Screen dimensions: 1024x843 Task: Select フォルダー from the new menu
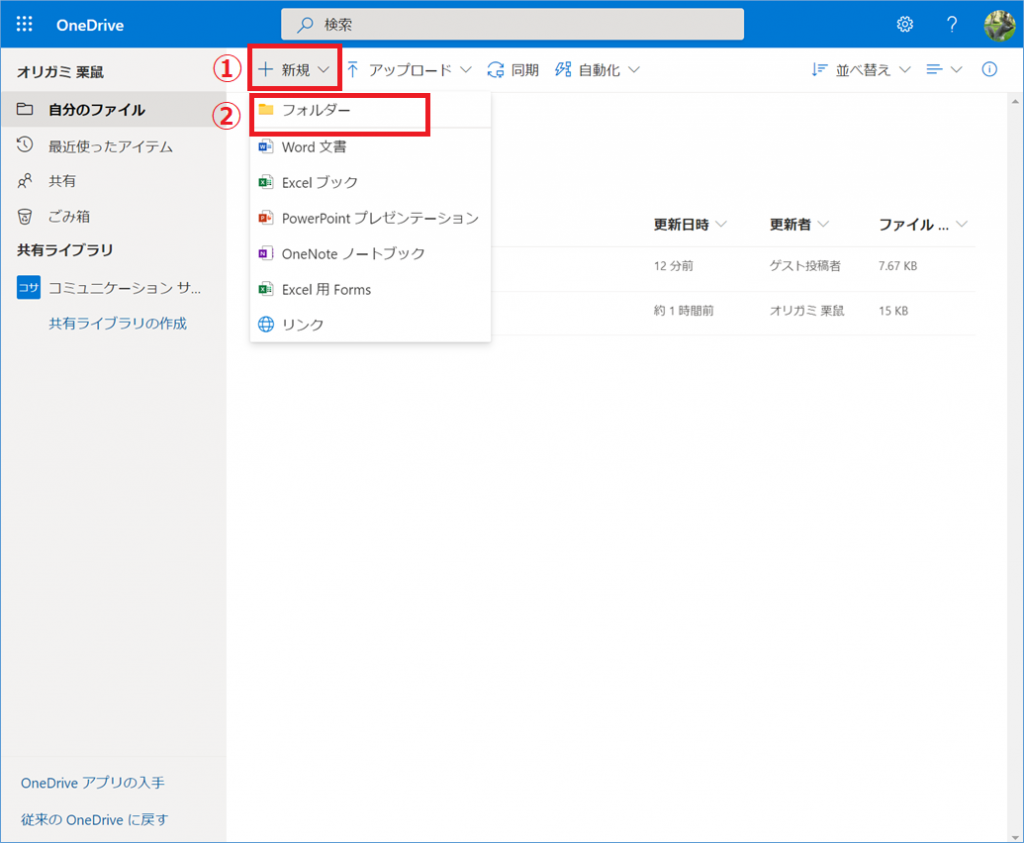click(370, 110)
